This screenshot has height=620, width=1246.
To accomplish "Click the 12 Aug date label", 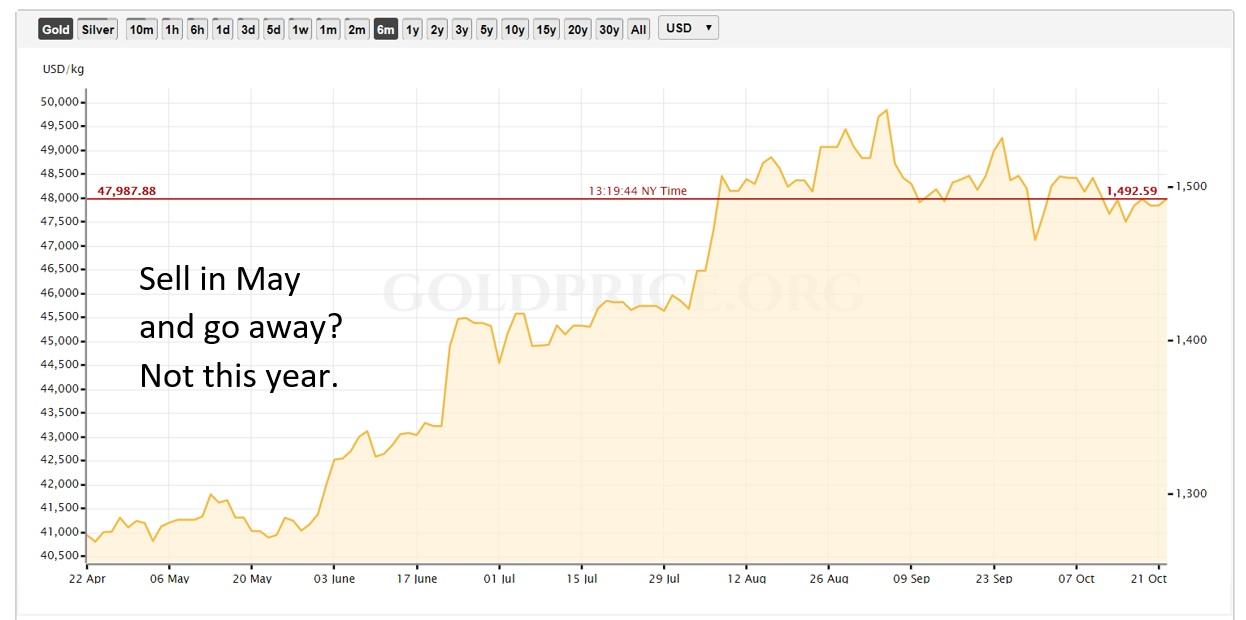I will (747, 578).
